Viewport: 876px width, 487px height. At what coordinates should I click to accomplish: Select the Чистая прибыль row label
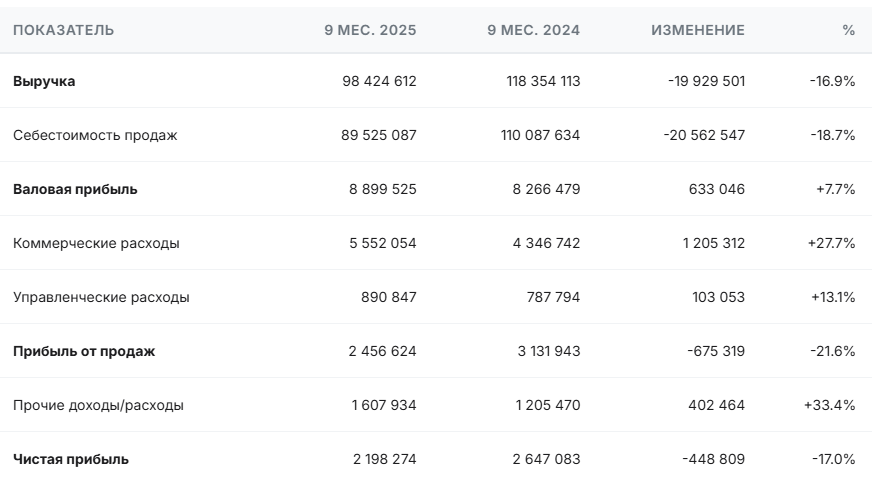(x=70, y=459)
